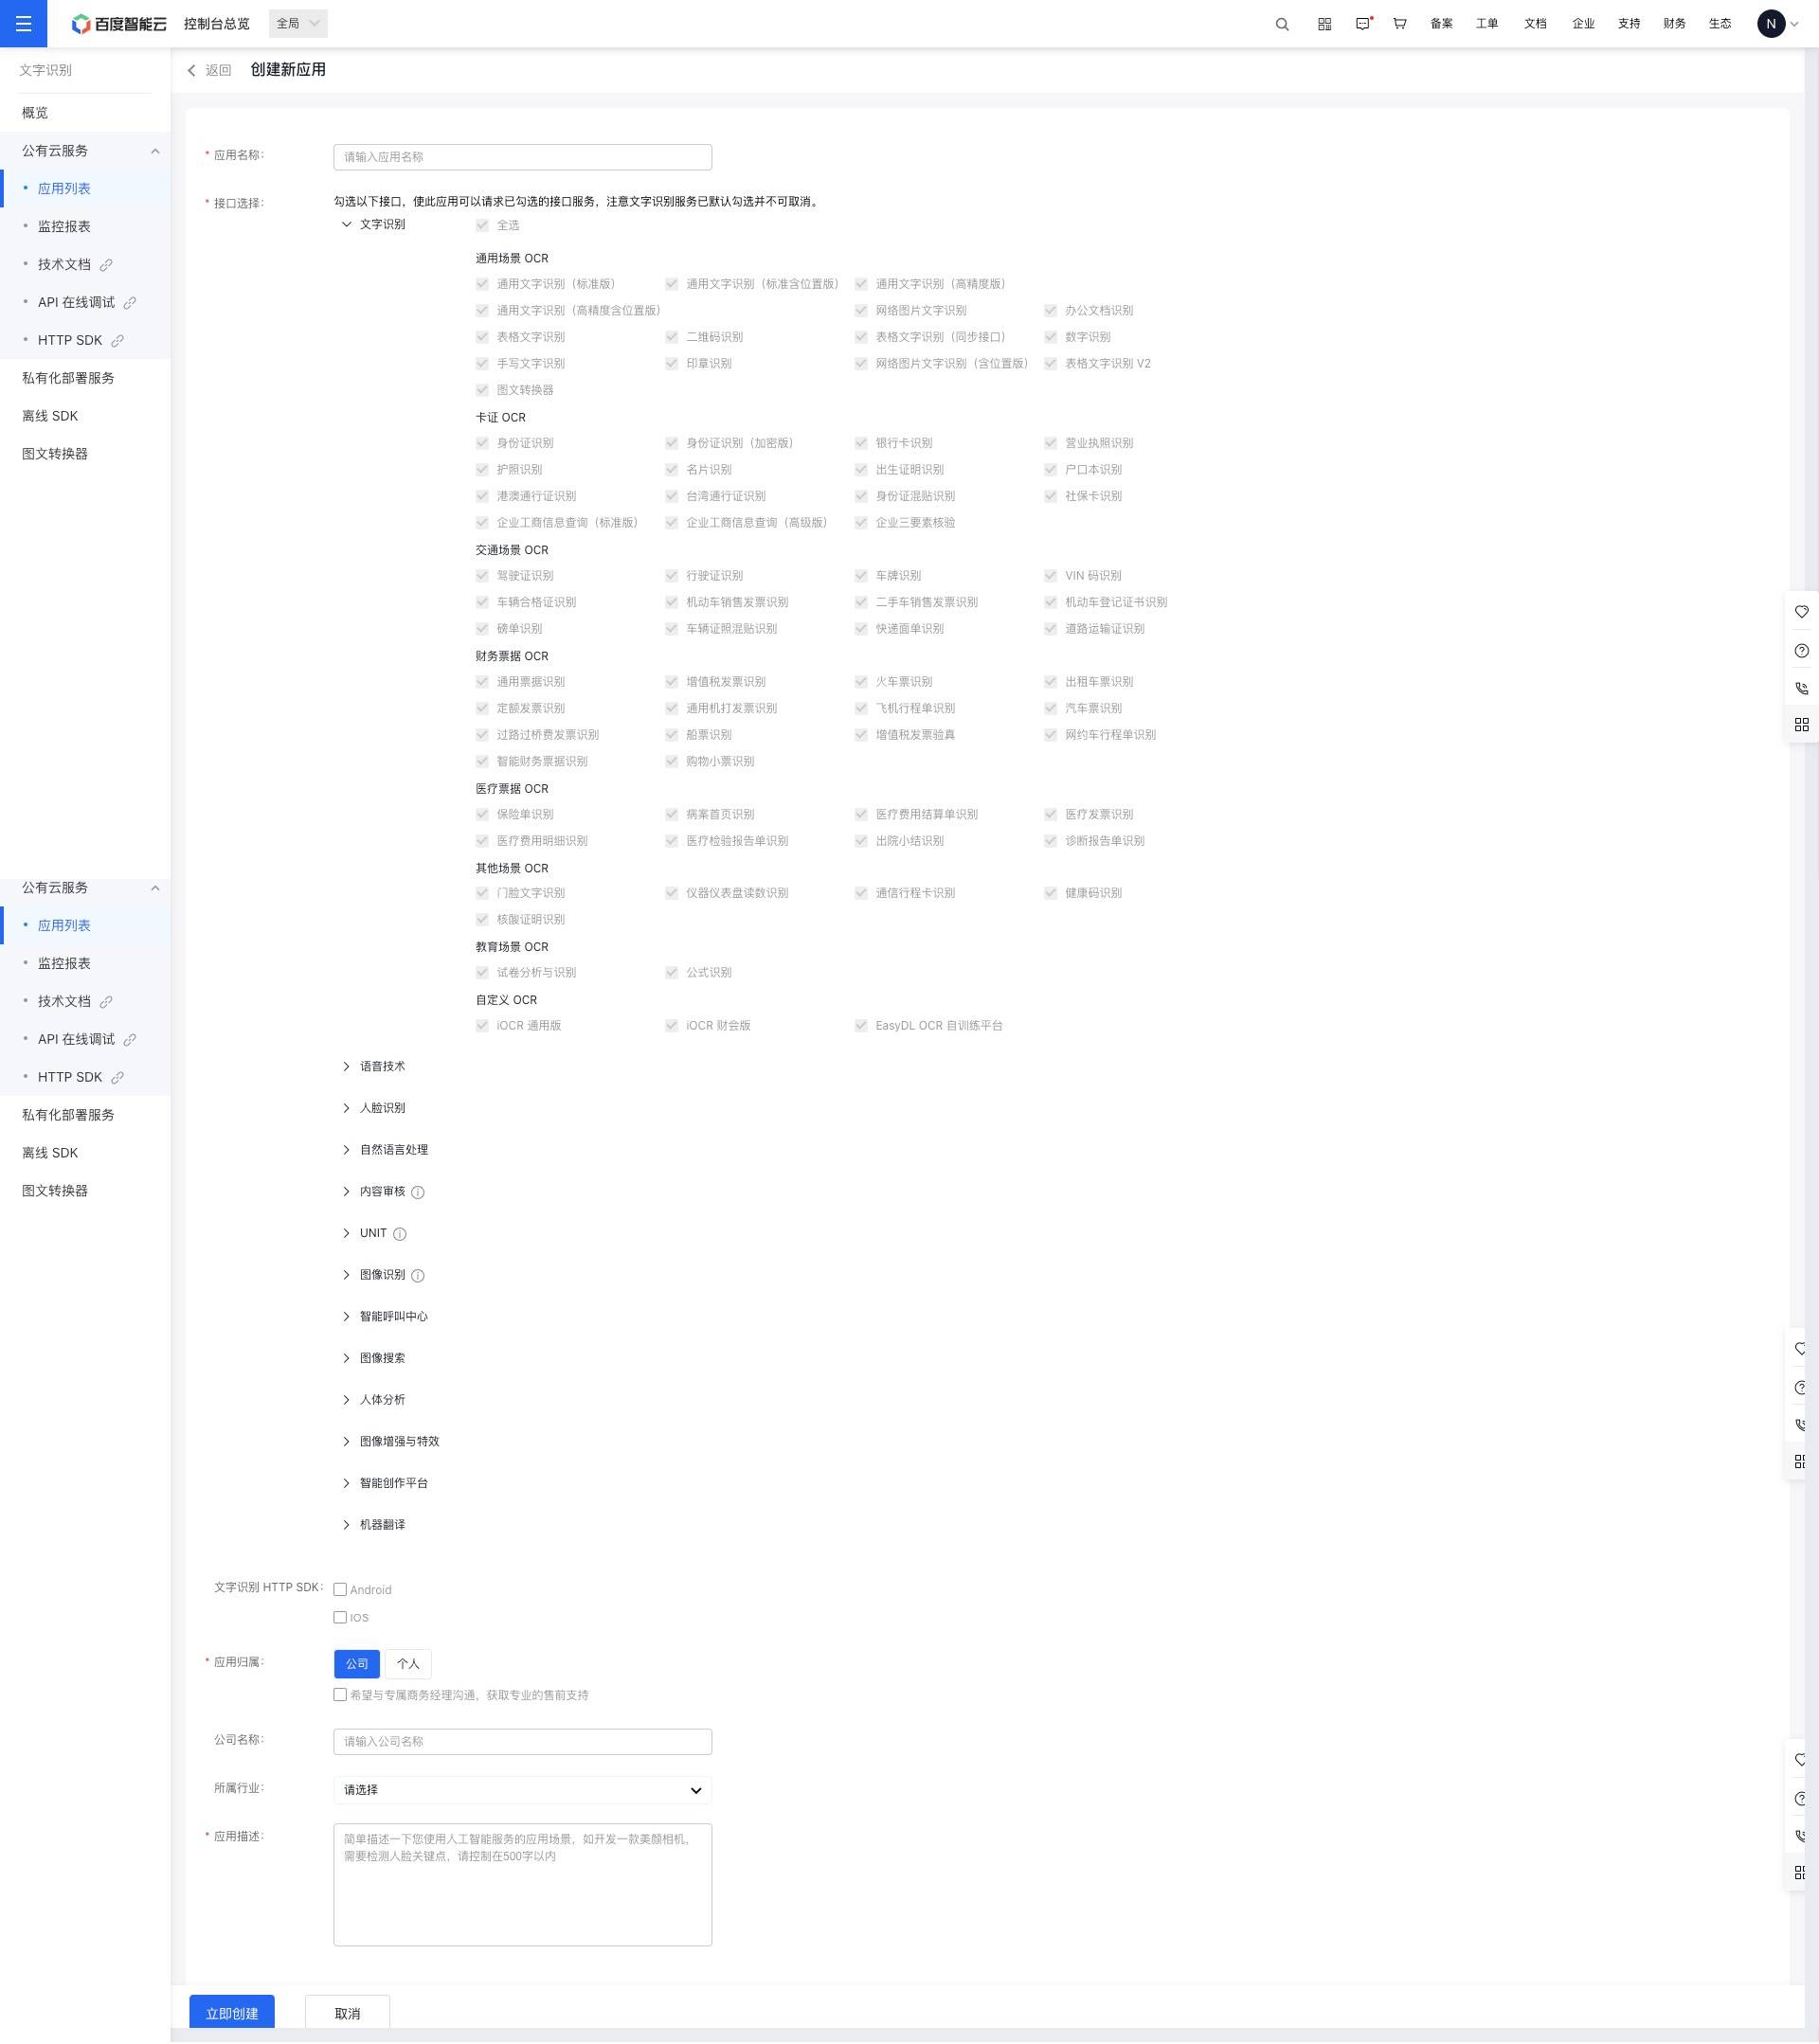The width and height of the screenshot is (1819, 2044).
Task: Click the hamburger menu icon
Action: pyautogui.click(x=23, y=23)
